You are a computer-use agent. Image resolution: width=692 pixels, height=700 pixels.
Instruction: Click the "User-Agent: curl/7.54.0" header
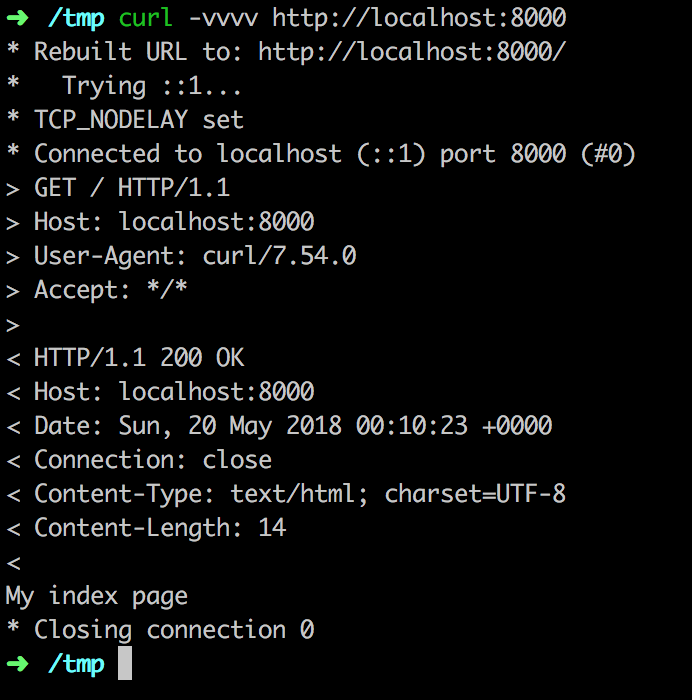(x=195, y=256)
